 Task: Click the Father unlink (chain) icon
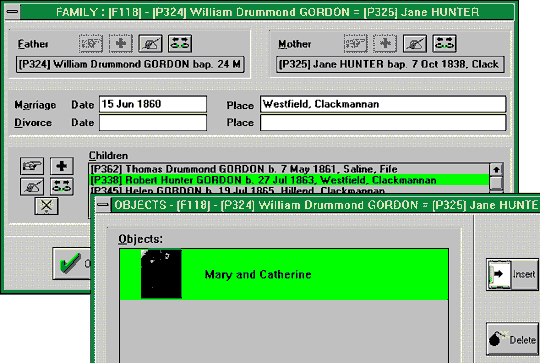180,44
